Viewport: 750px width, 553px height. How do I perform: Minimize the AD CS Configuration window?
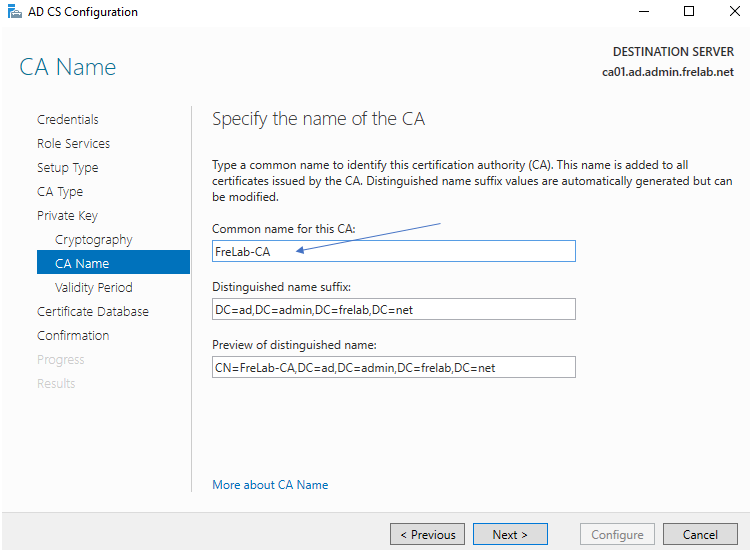[642, 12]
